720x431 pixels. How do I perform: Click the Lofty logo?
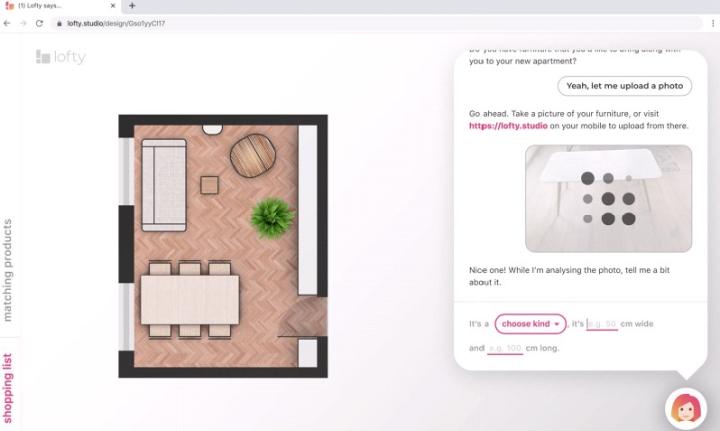(61, 57)
